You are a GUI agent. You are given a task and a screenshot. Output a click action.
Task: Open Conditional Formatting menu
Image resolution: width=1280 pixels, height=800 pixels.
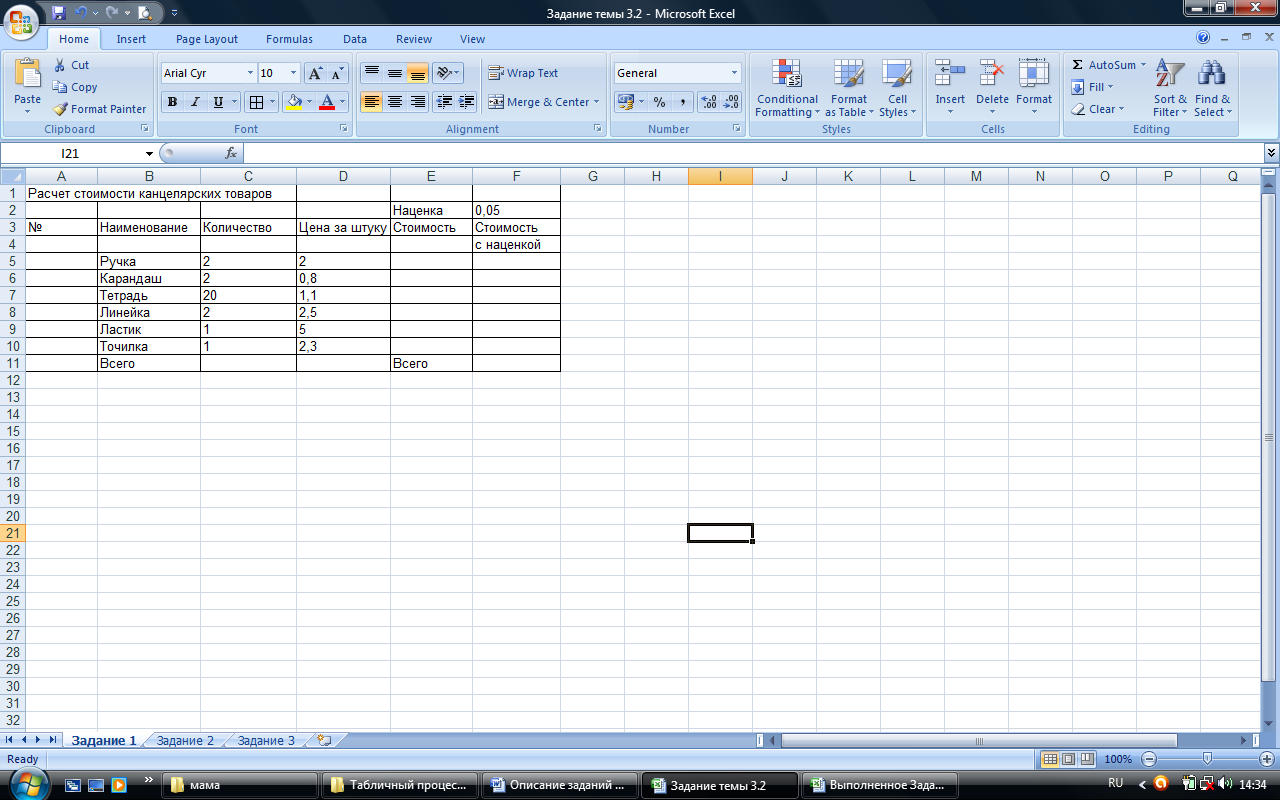[787, 88]
